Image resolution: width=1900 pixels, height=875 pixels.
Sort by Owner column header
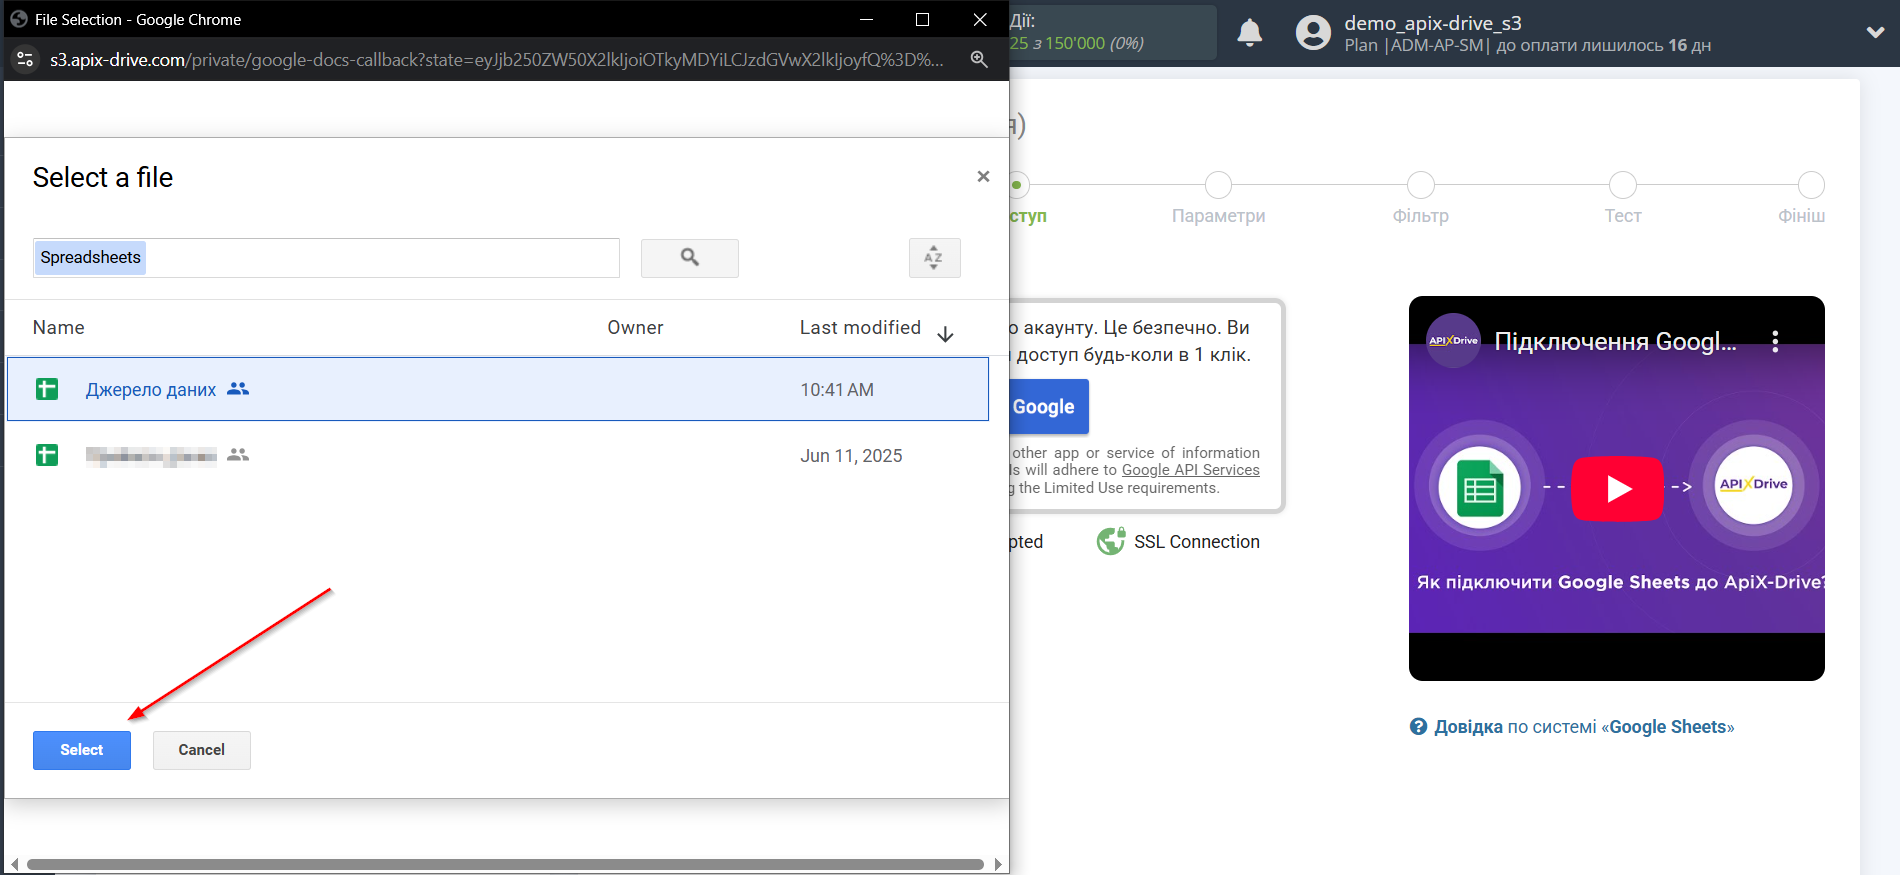pyautogui.click(x=635, y=328)
